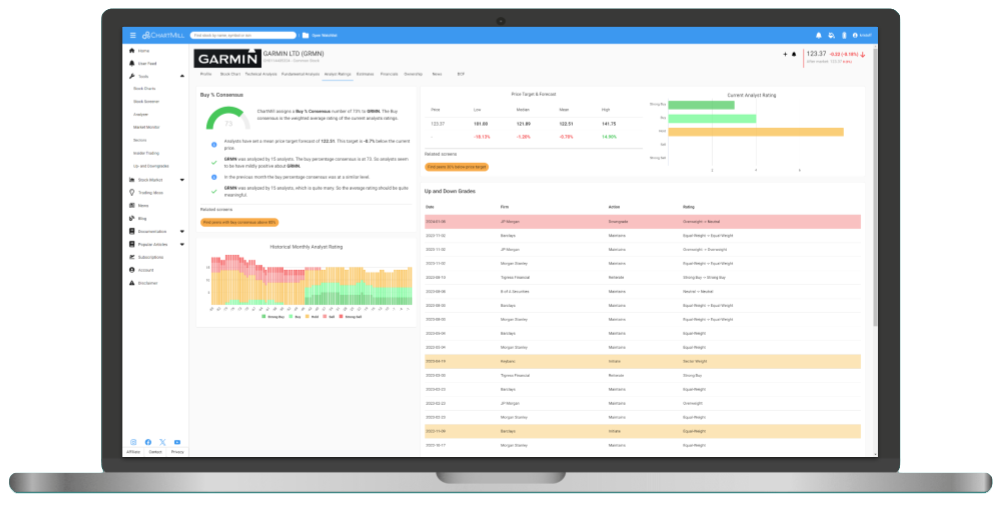Click Open Watchlist
Image resolution: width=1000 pixels, height=514 pixels.
325,35
